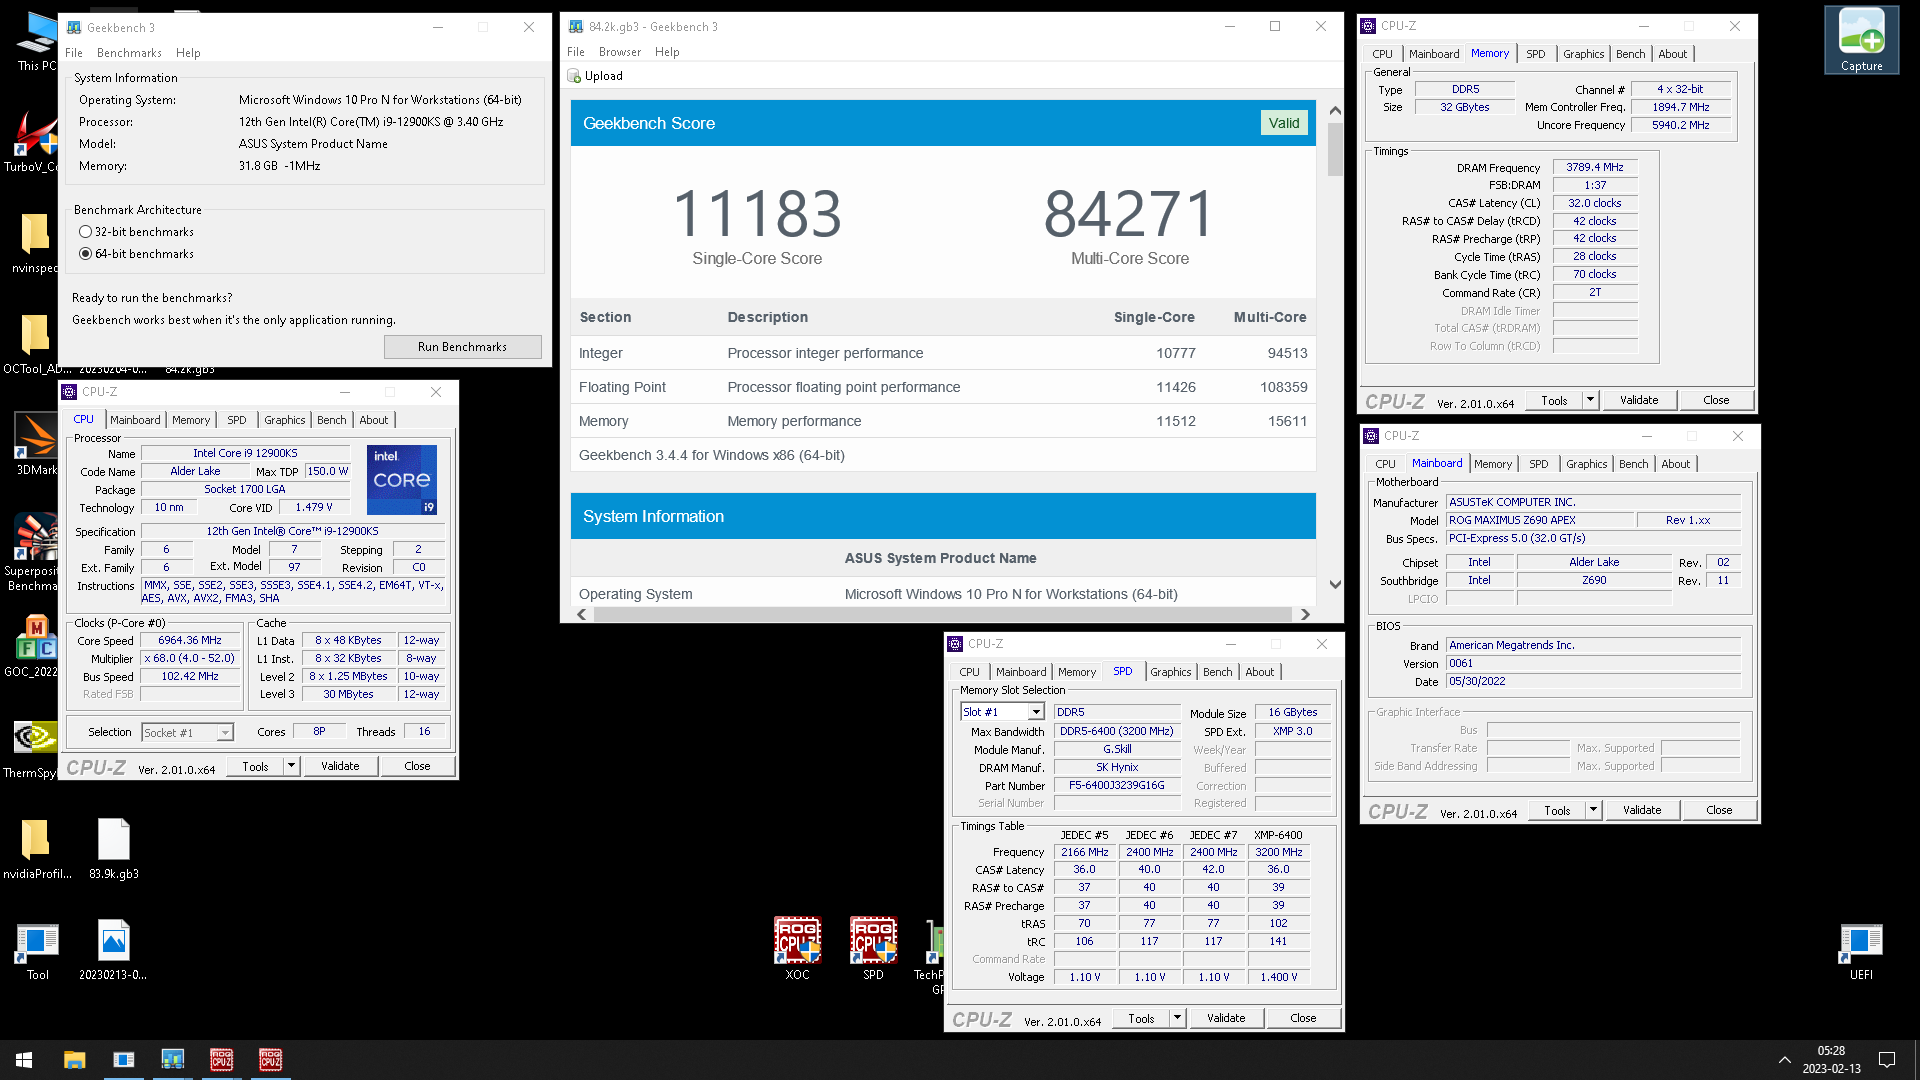
Task: Open the Capture icon on desktop
Action: click(x=1861, y=40)
